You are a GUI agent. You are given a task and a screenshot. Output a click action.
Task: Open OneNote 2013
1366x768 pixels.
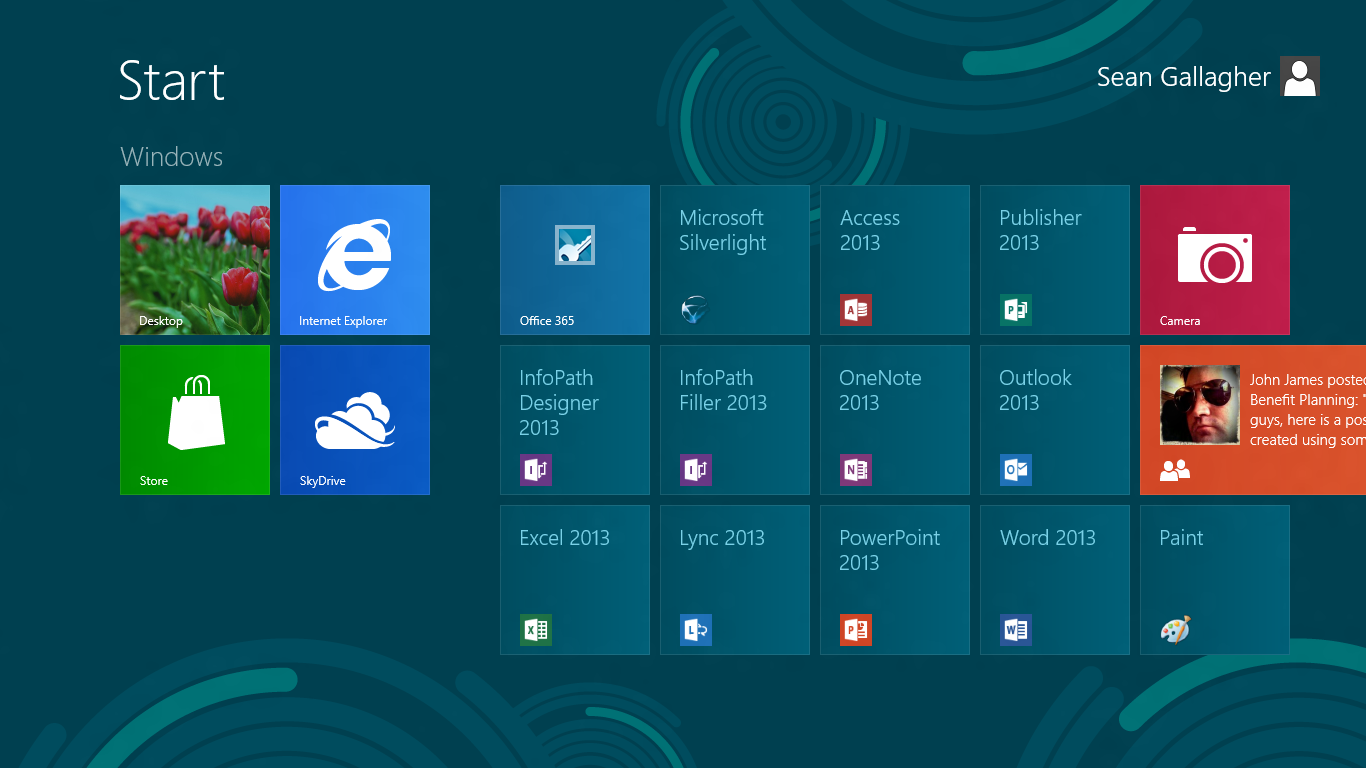[894, 420]
